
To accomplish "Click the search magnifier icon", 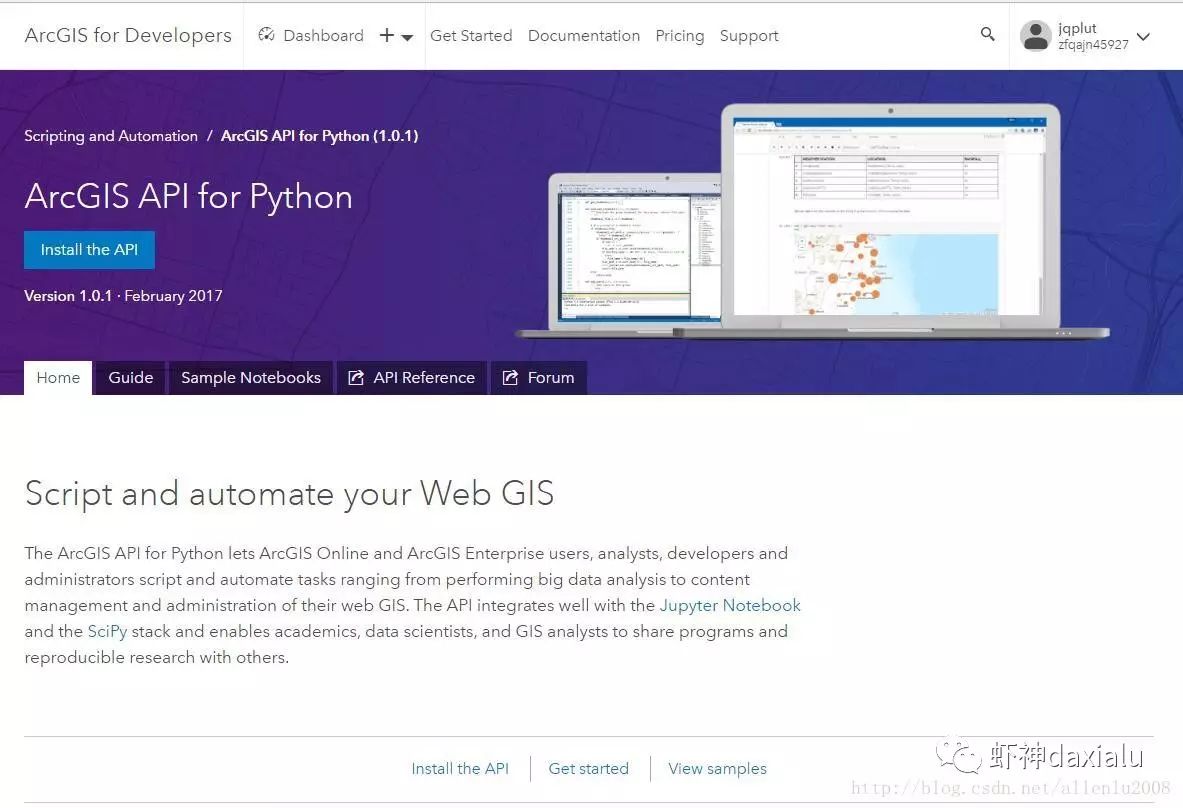I will [x=987, y=34].
